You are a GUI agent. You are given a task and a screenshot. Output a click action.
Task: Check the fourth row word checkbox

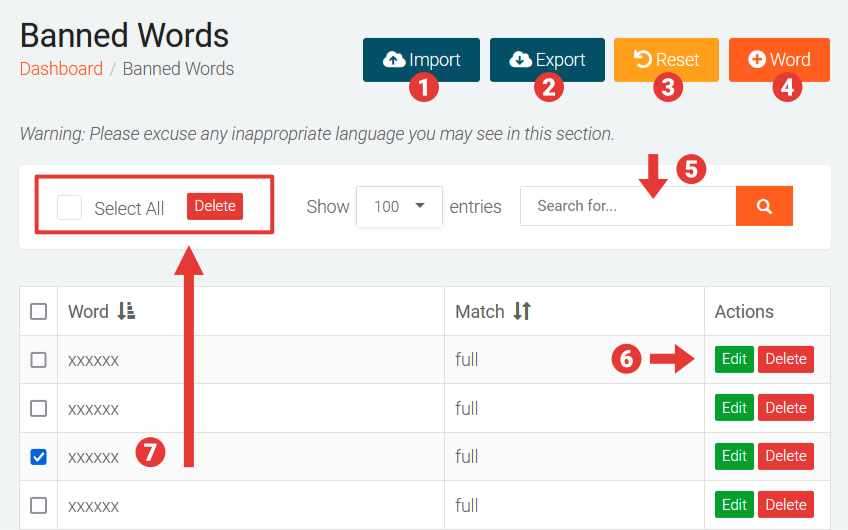(x=39, y=505)
